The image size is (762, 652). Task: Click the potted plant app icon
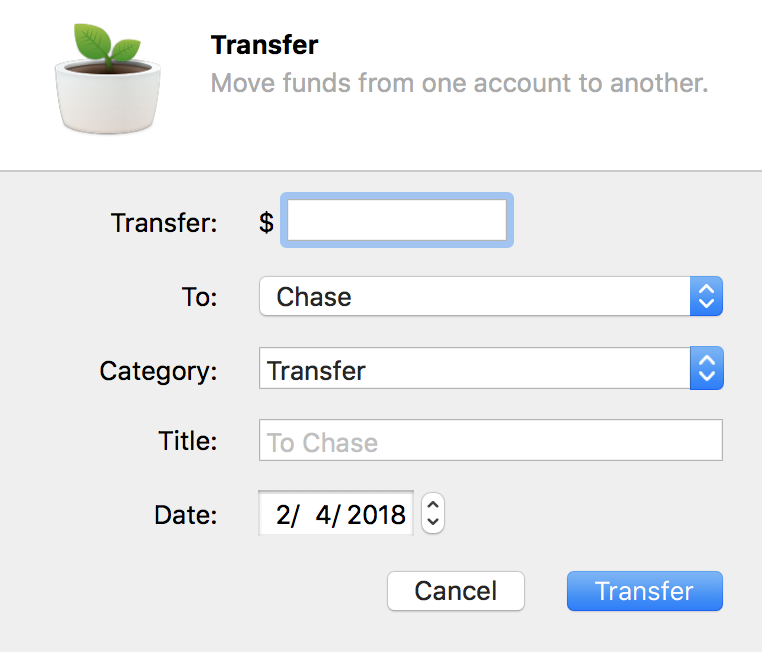[107, 78]
